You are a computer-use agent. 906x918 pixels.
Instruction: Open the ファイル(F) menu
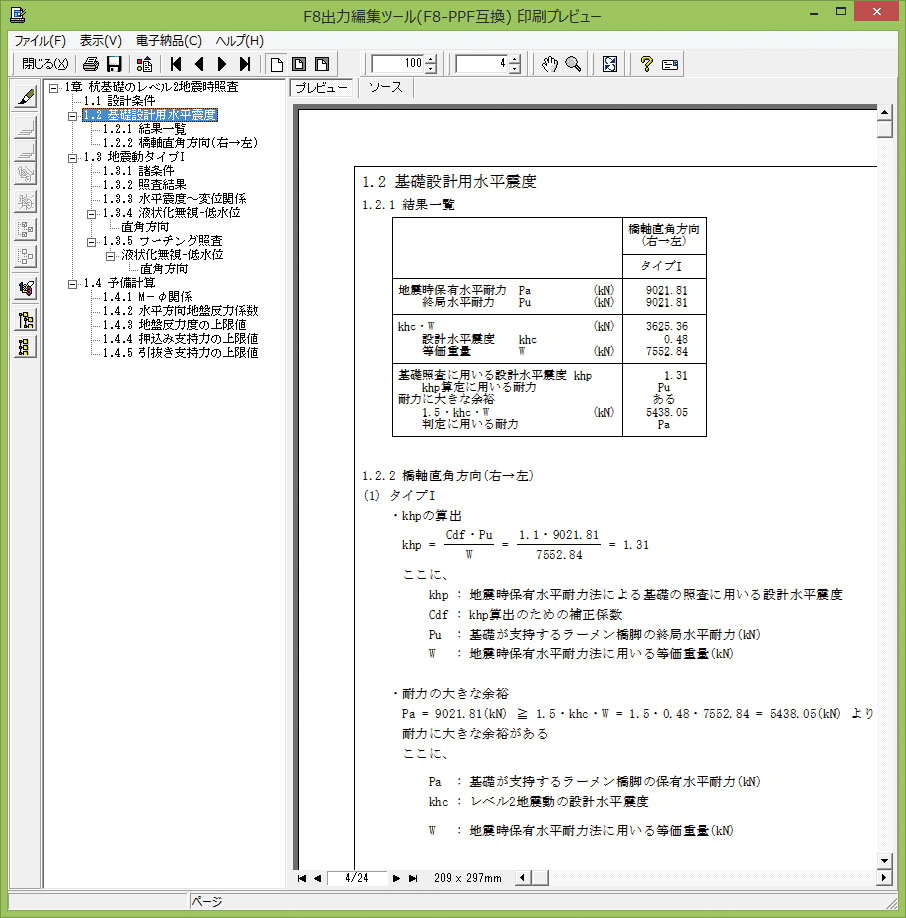tap(40, 41)
